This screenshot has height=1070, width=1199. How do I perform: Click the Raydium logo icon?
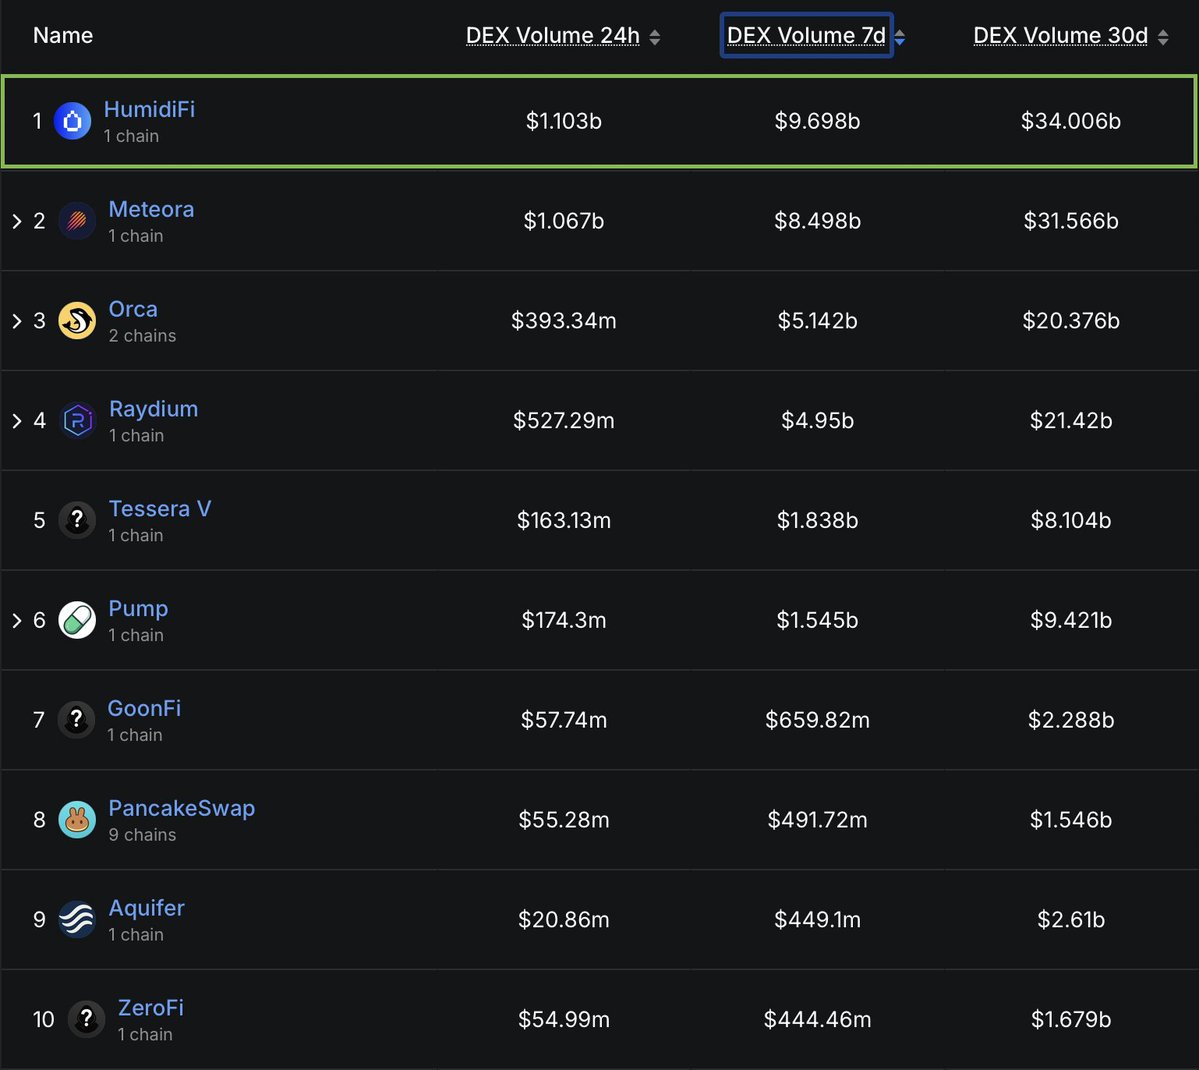point(77,421)
